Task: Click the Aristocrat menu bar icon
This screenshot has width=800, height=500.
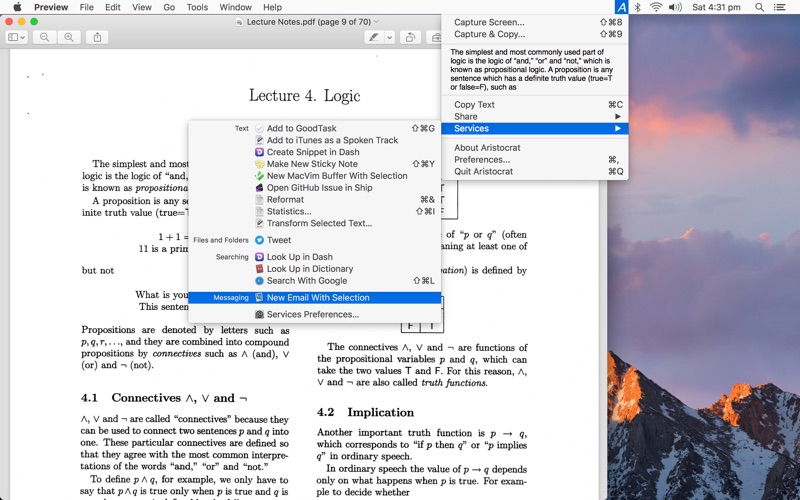Action: point(621,7)
